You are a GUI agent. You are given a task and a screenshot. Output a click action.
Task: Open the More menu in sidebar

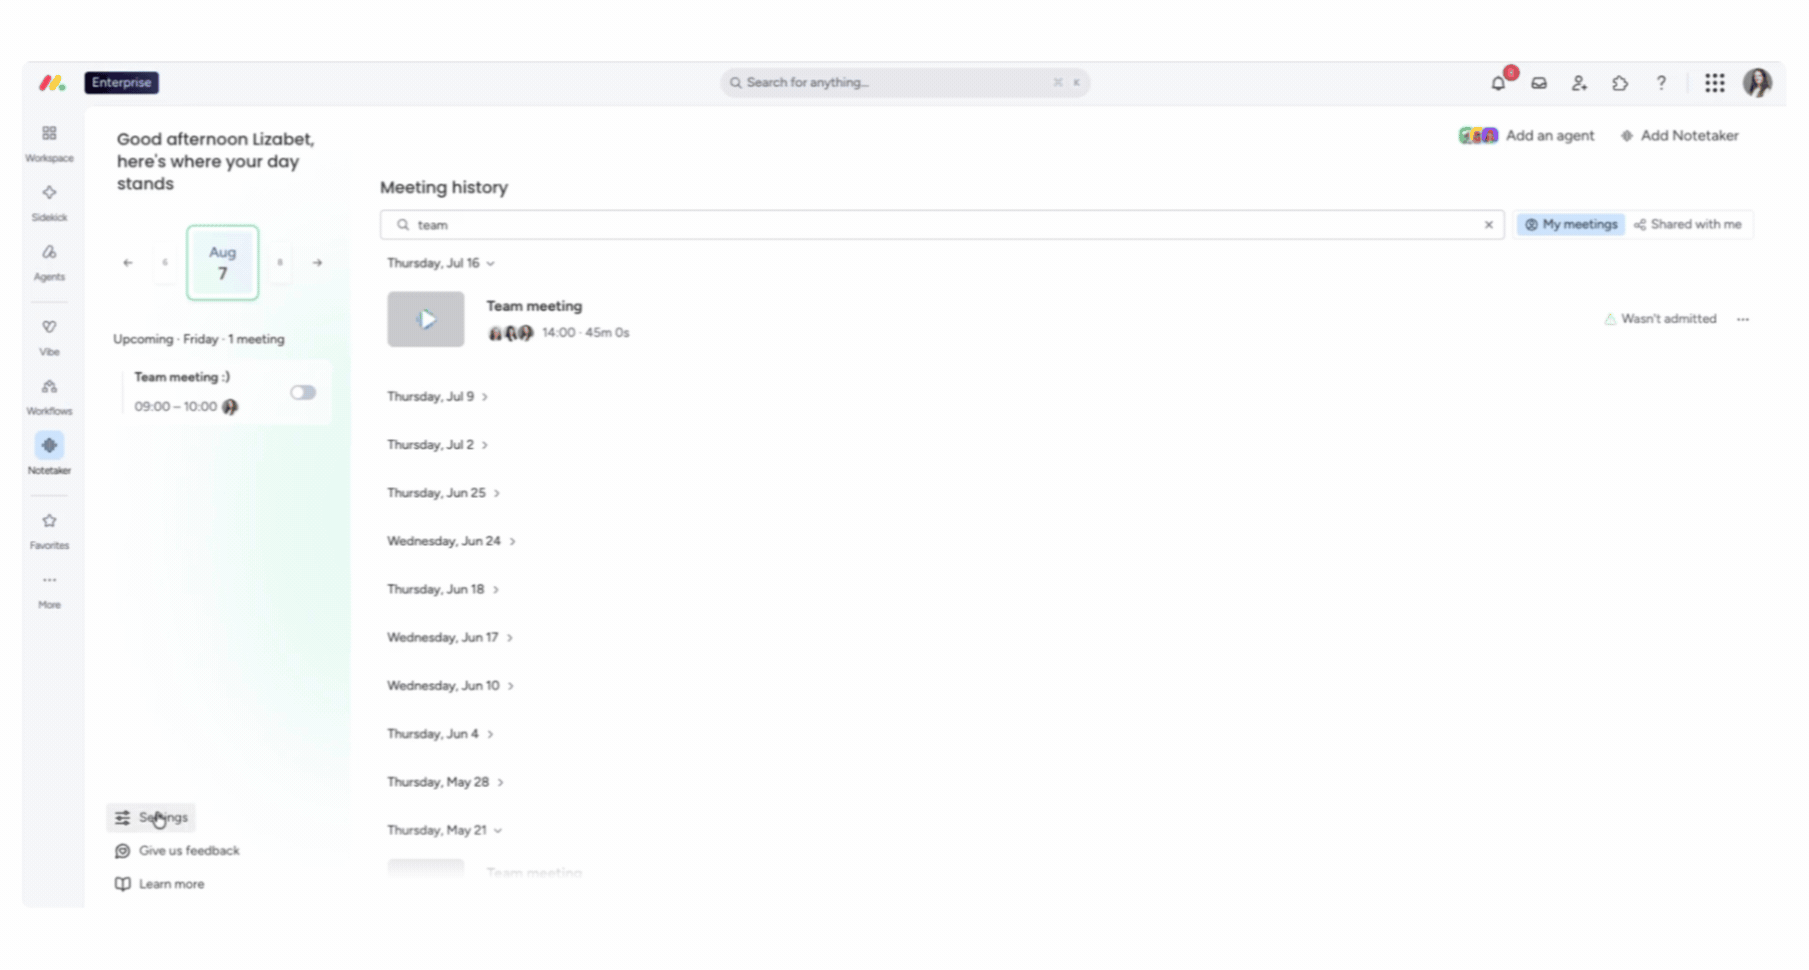(49, 591)
